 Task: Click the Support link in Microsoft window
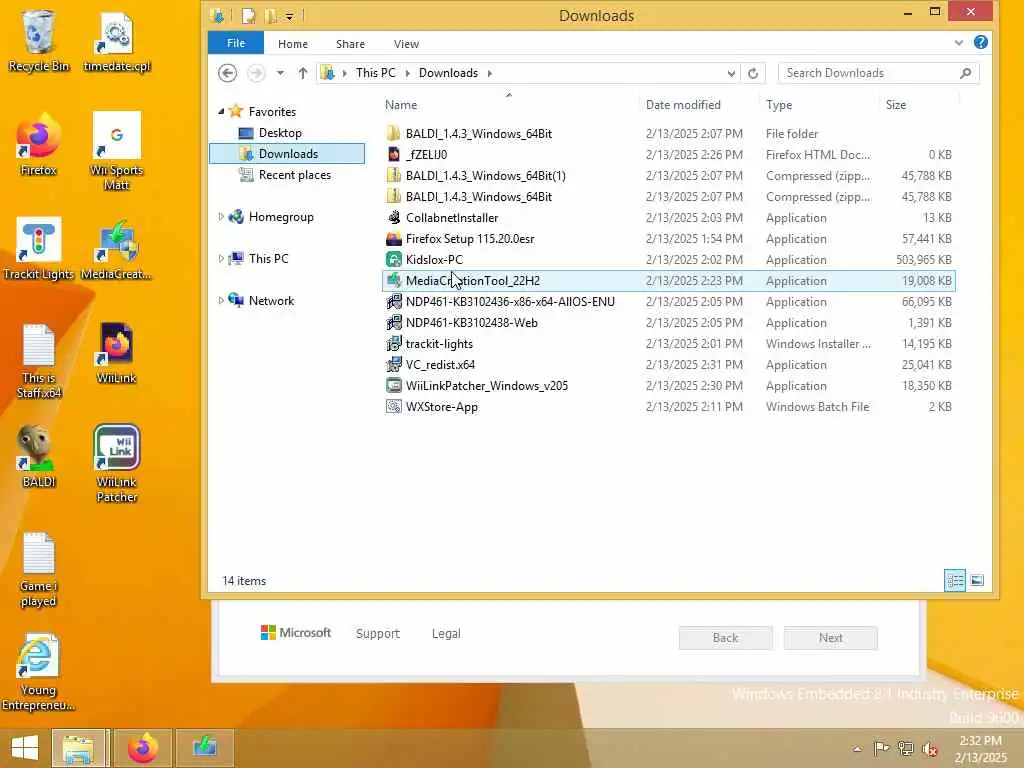pyautogui.click(x=377, y=633)
